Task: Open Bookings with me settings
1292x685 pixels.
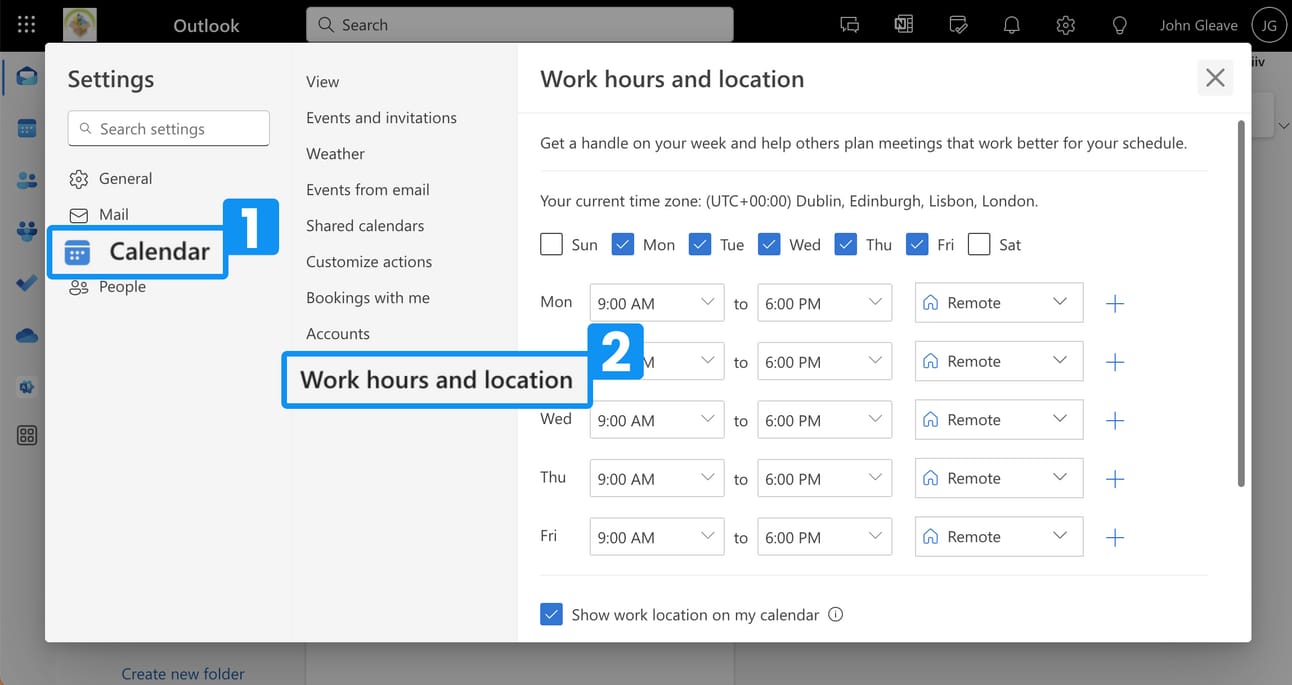Action: pos(368,298)
